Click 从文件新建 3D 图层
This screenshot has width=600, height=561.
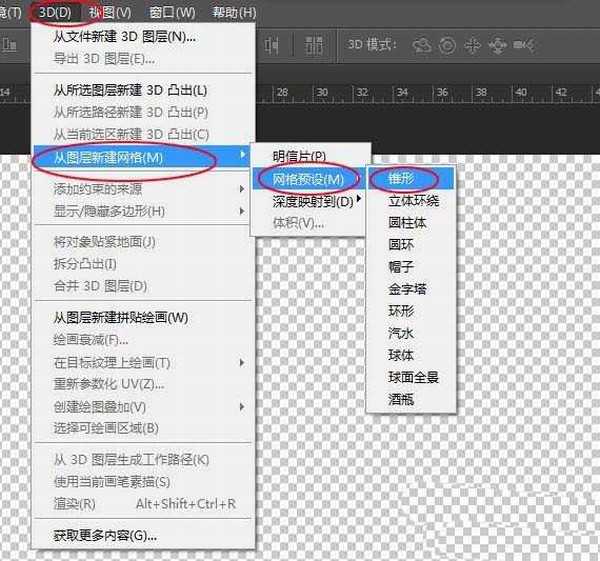point(124,37)
